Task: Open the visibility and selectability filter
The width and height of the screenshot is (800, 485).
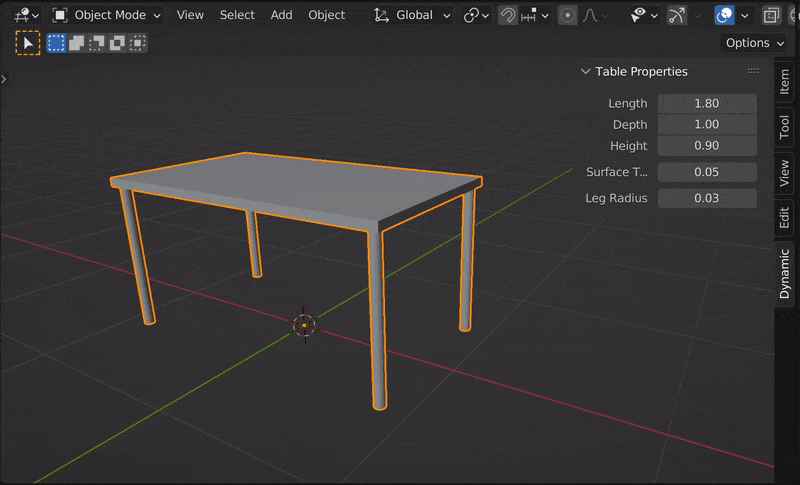Action: (644, 15)
